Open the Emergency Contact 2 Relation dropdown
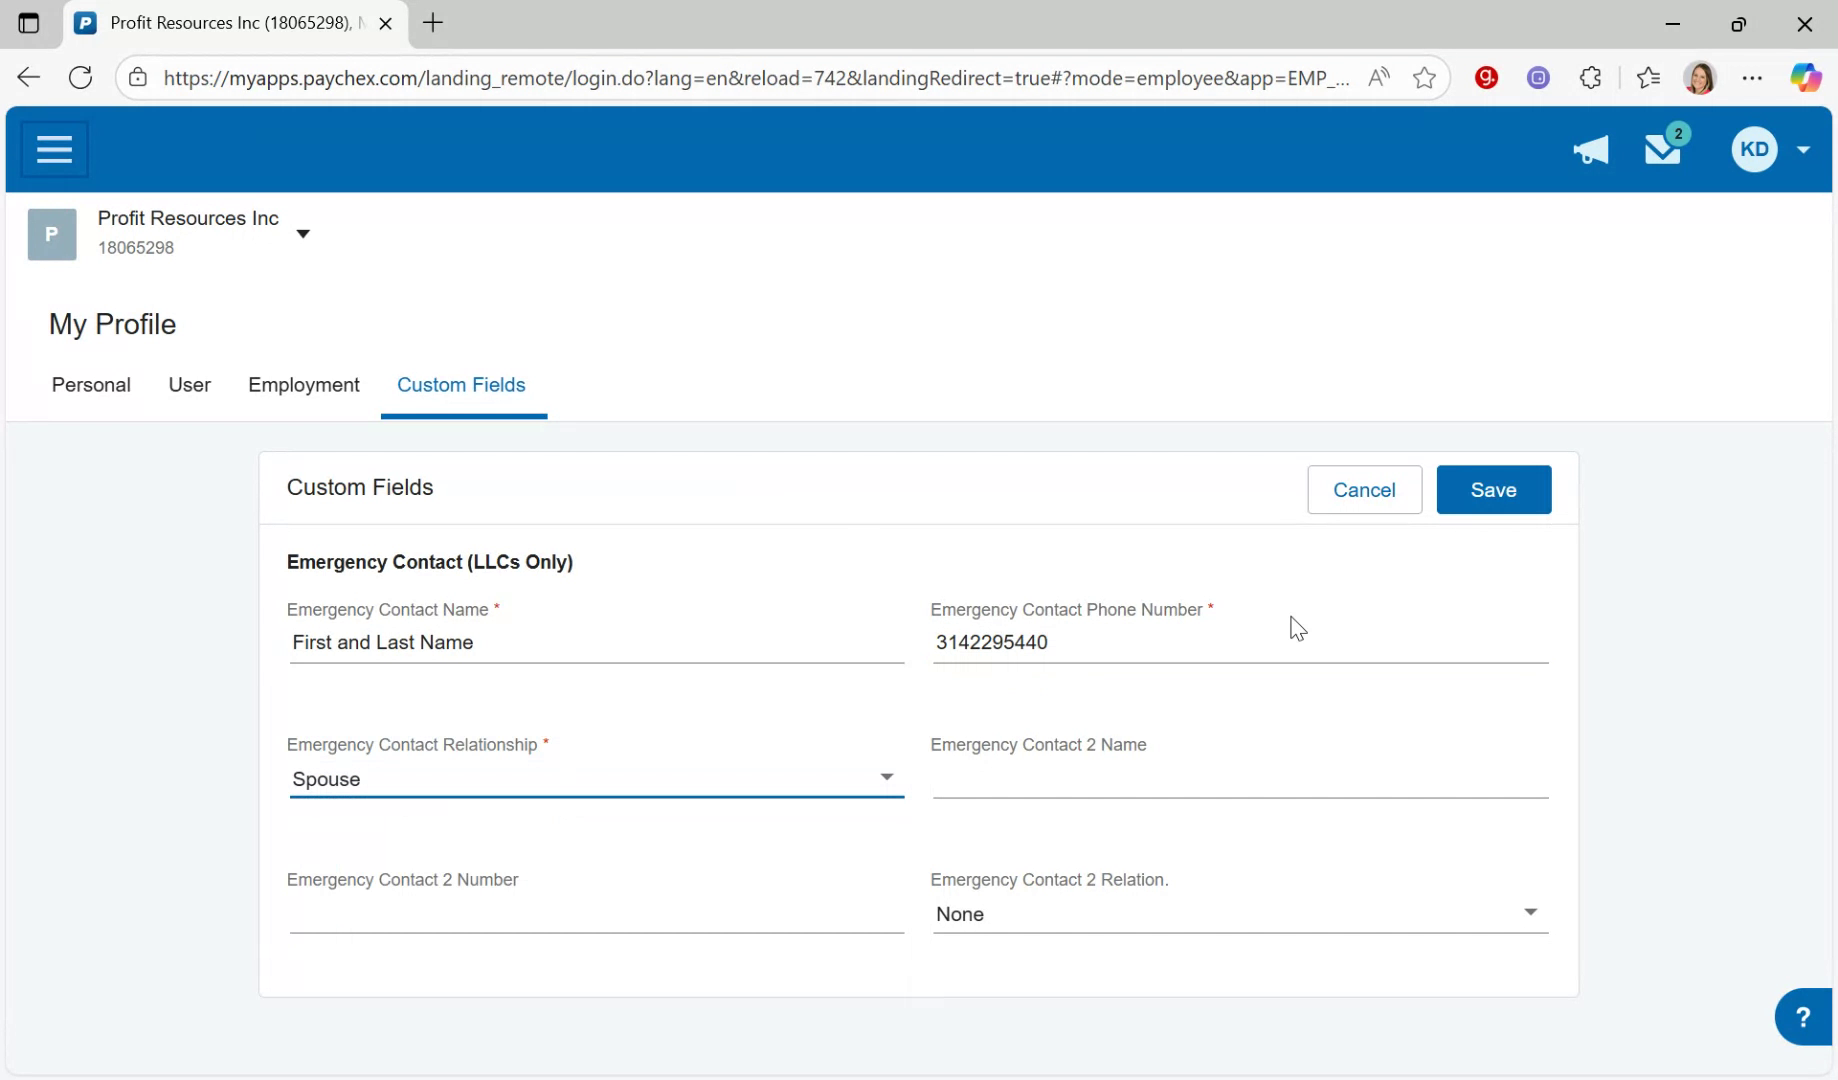Screen dimensions: 1838x1080 click(x=1529, y=911)
